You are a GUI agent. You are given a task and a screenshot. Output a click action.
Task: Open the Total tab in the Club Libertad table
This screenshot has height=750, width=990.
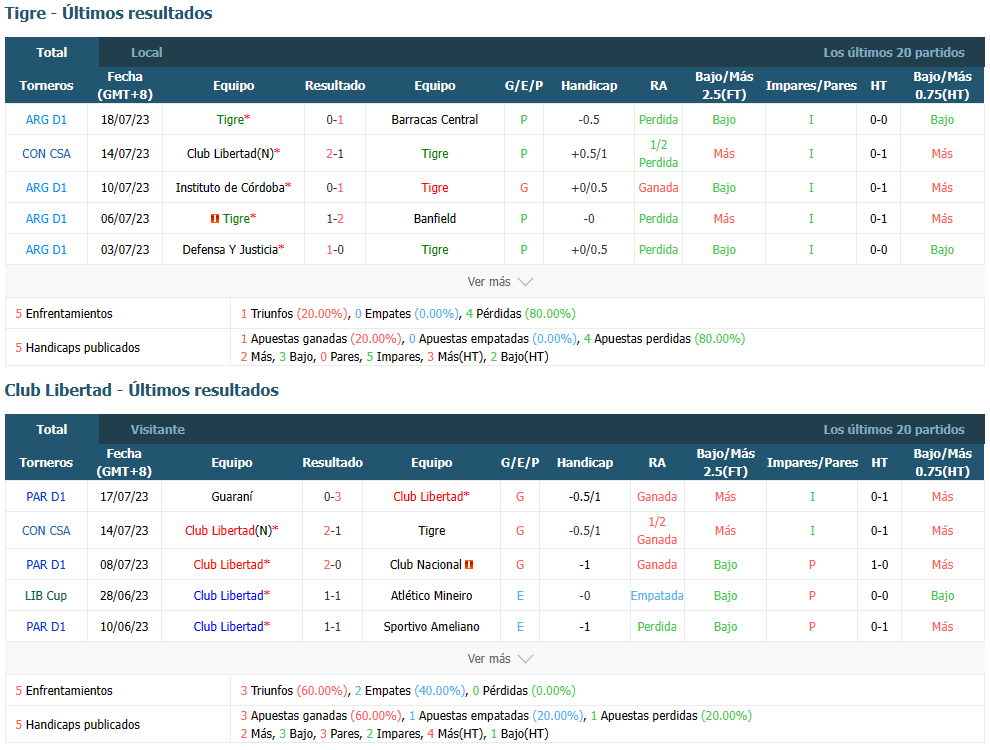(x=52, y=429)
